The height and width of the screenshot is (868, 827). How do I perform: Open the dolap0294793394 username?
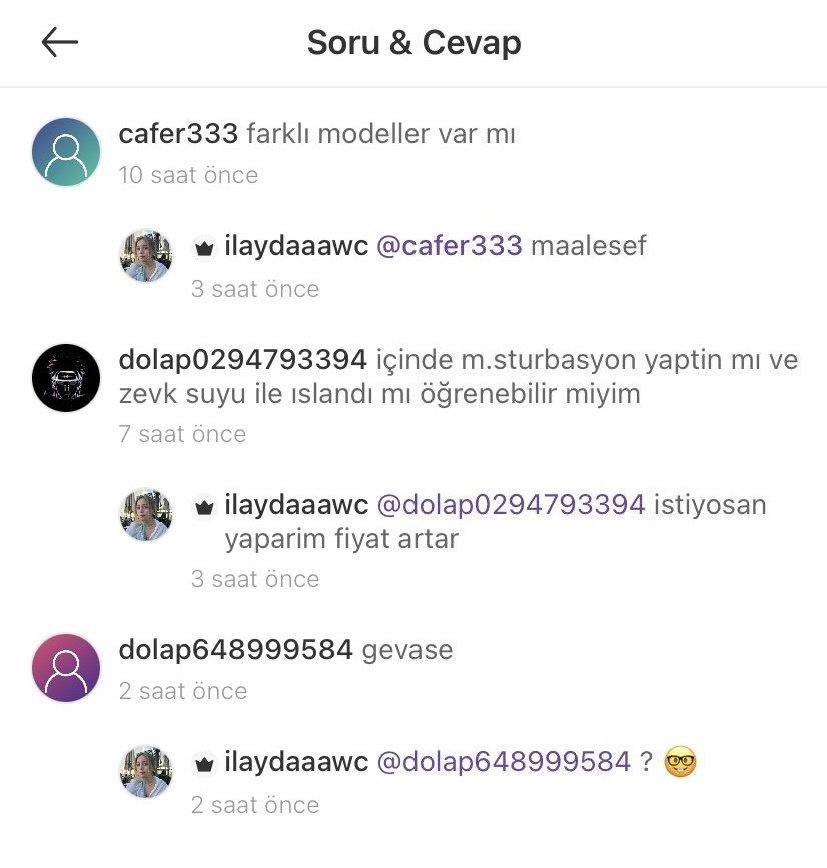click(242, 360)
